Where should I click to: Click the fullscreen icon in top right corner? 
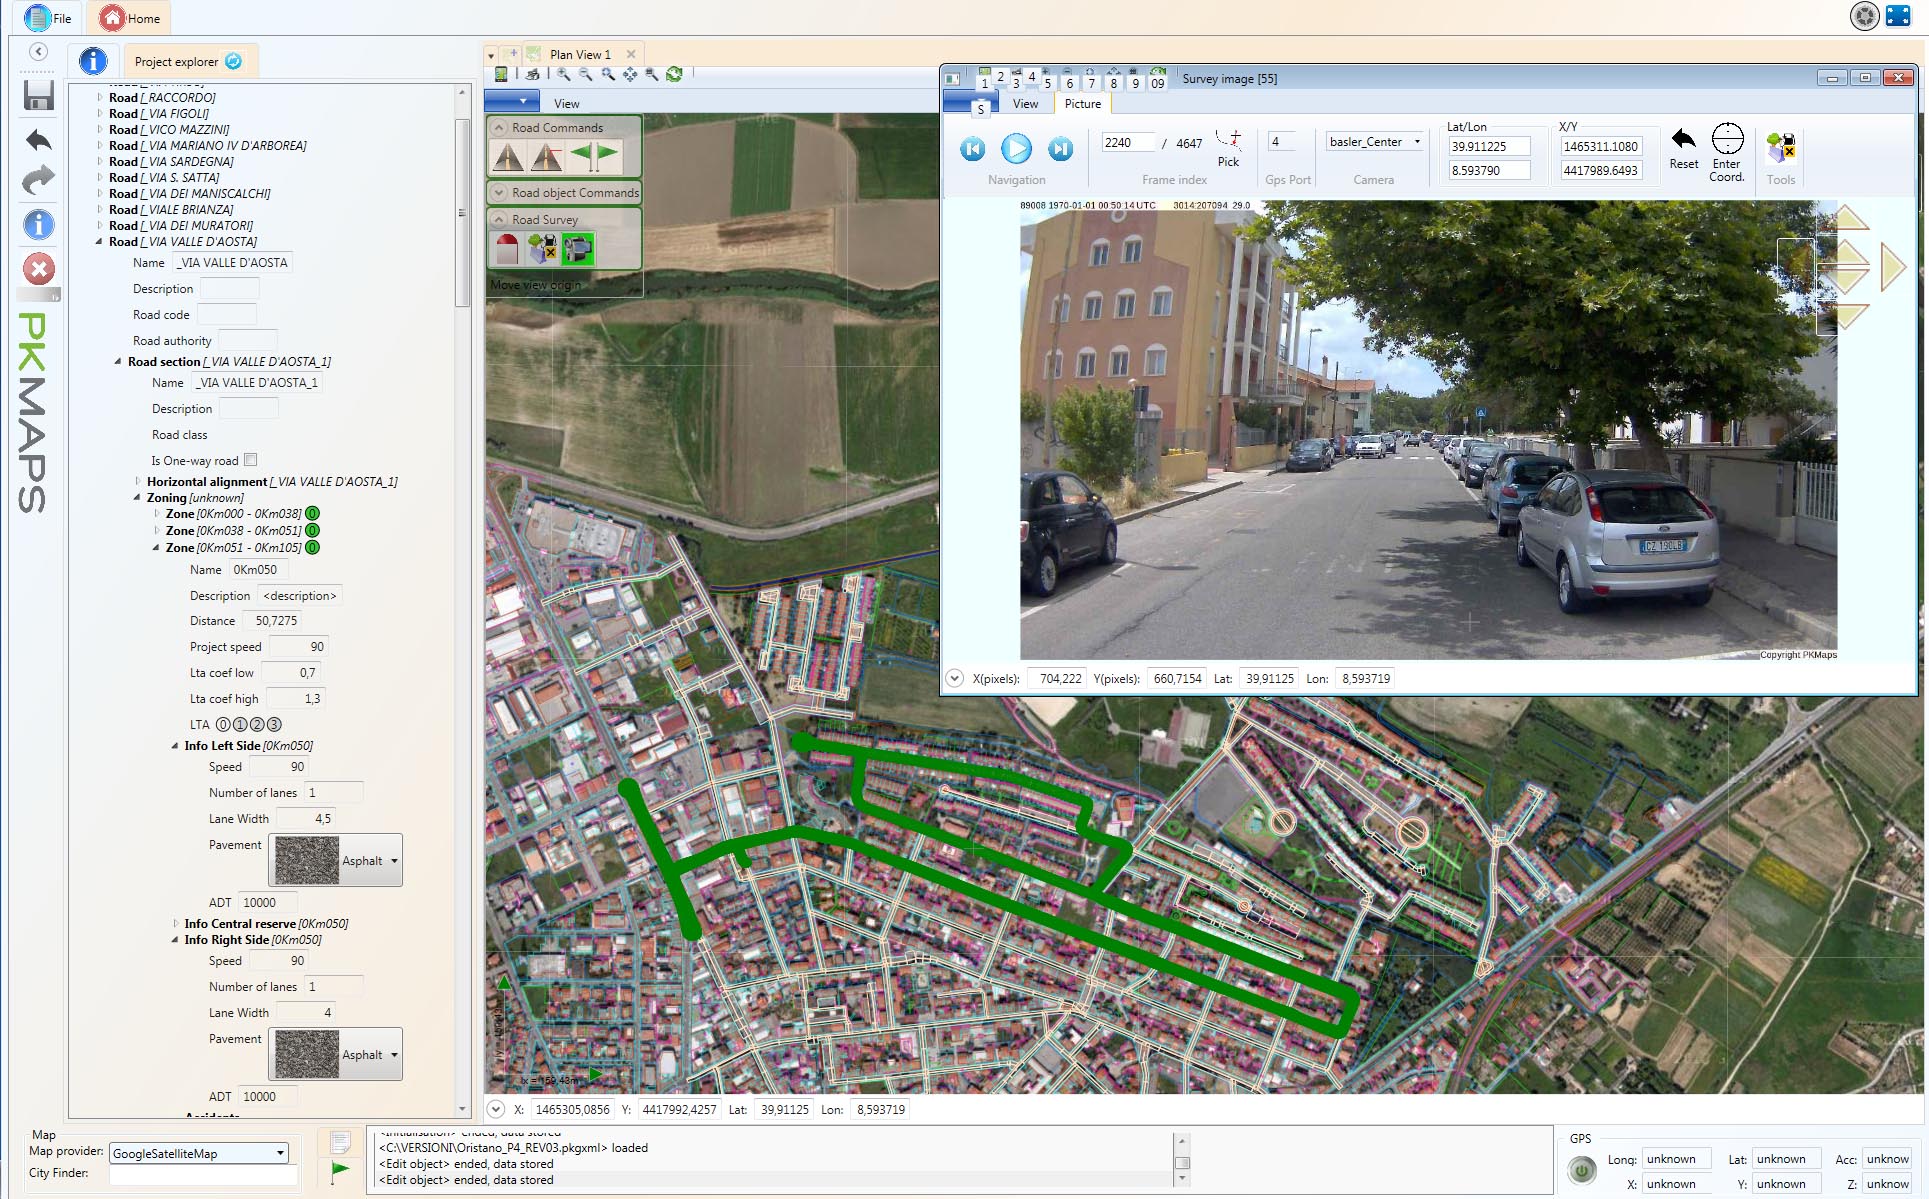[1898, 16]
